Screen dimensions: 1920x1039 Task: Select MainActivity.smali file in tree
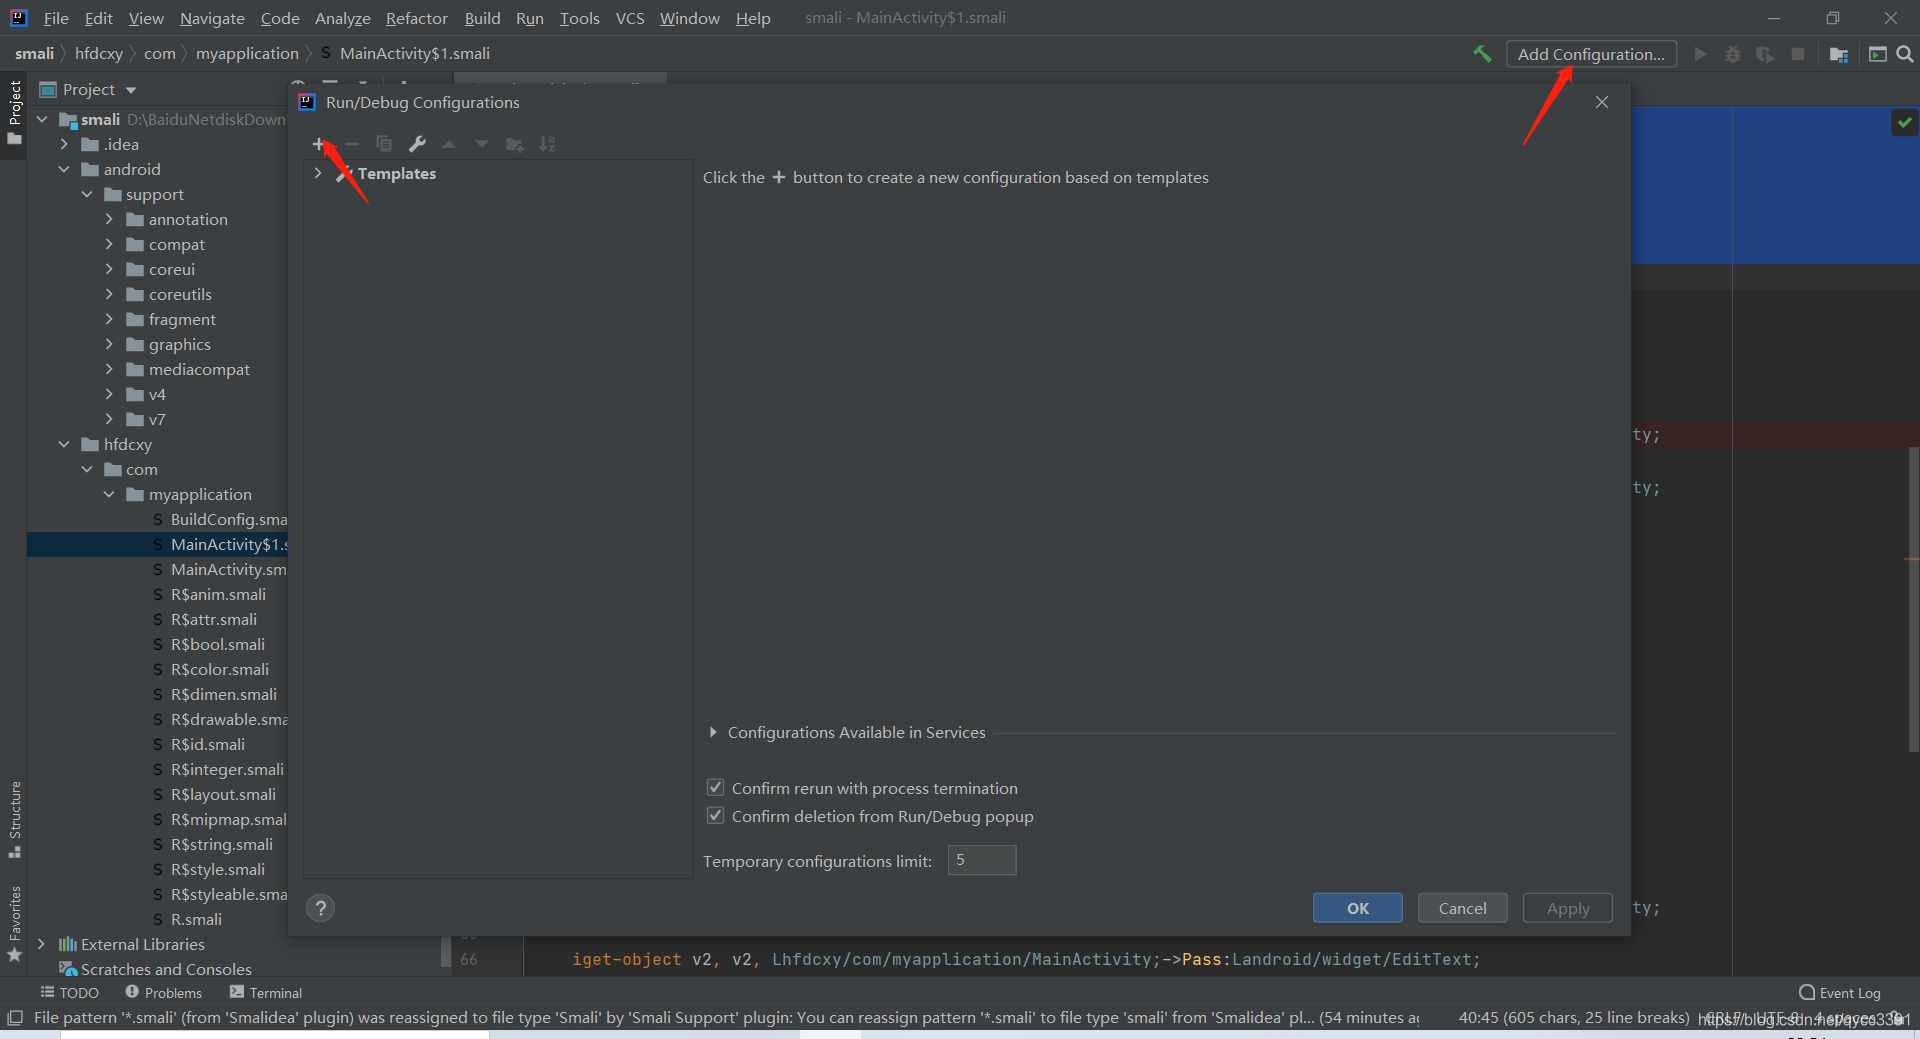pyautogui.click(x=228, y=569)
